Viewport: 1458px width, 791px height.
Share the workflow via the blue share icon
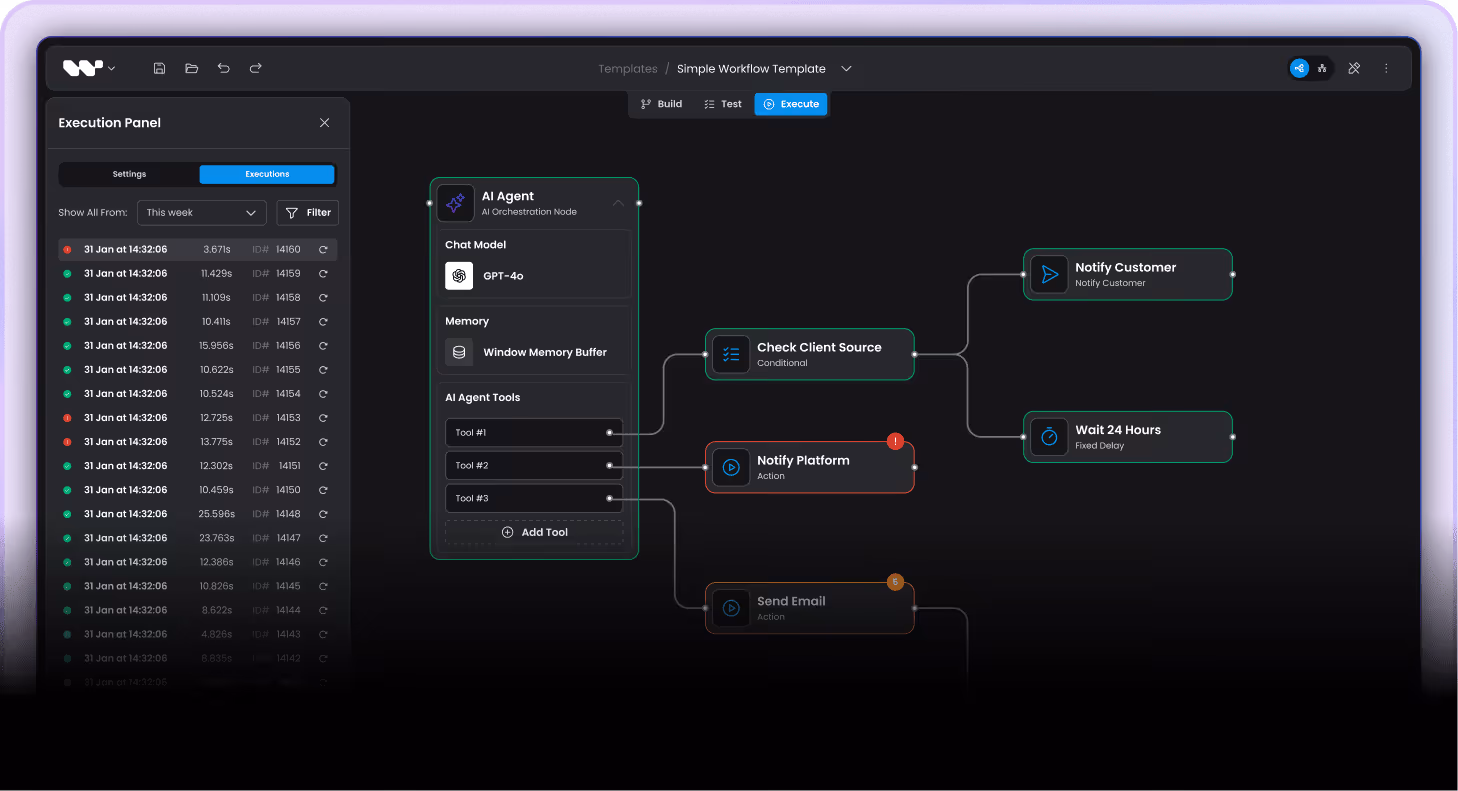point(1299,68)
